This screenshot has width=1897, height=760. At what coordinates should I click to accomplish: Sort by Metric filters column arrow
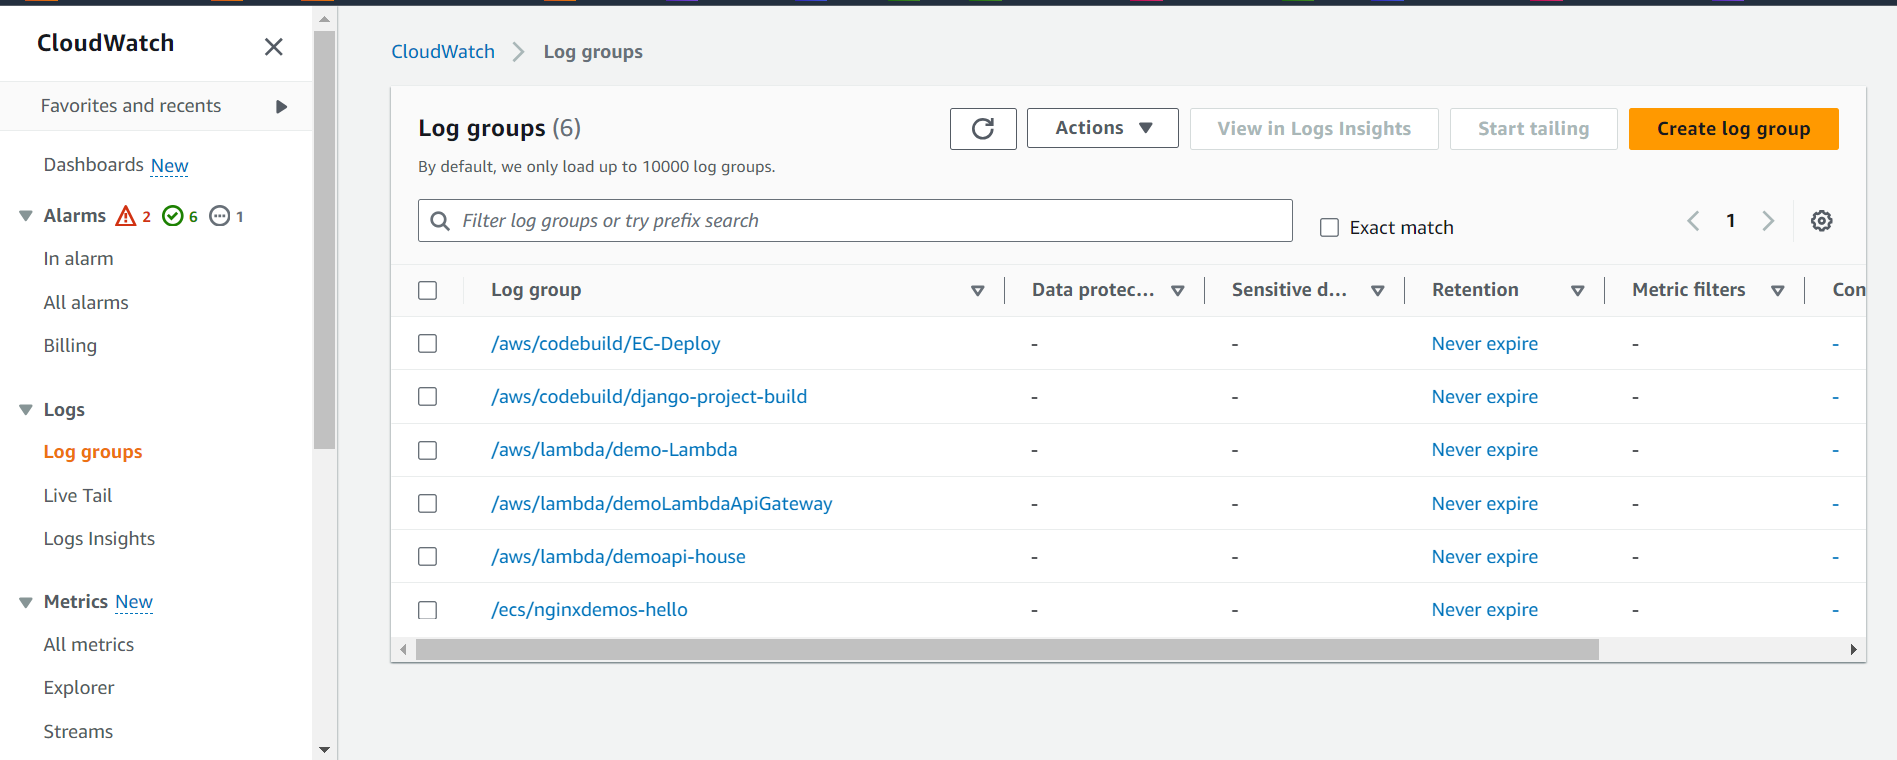[1778, 291]
